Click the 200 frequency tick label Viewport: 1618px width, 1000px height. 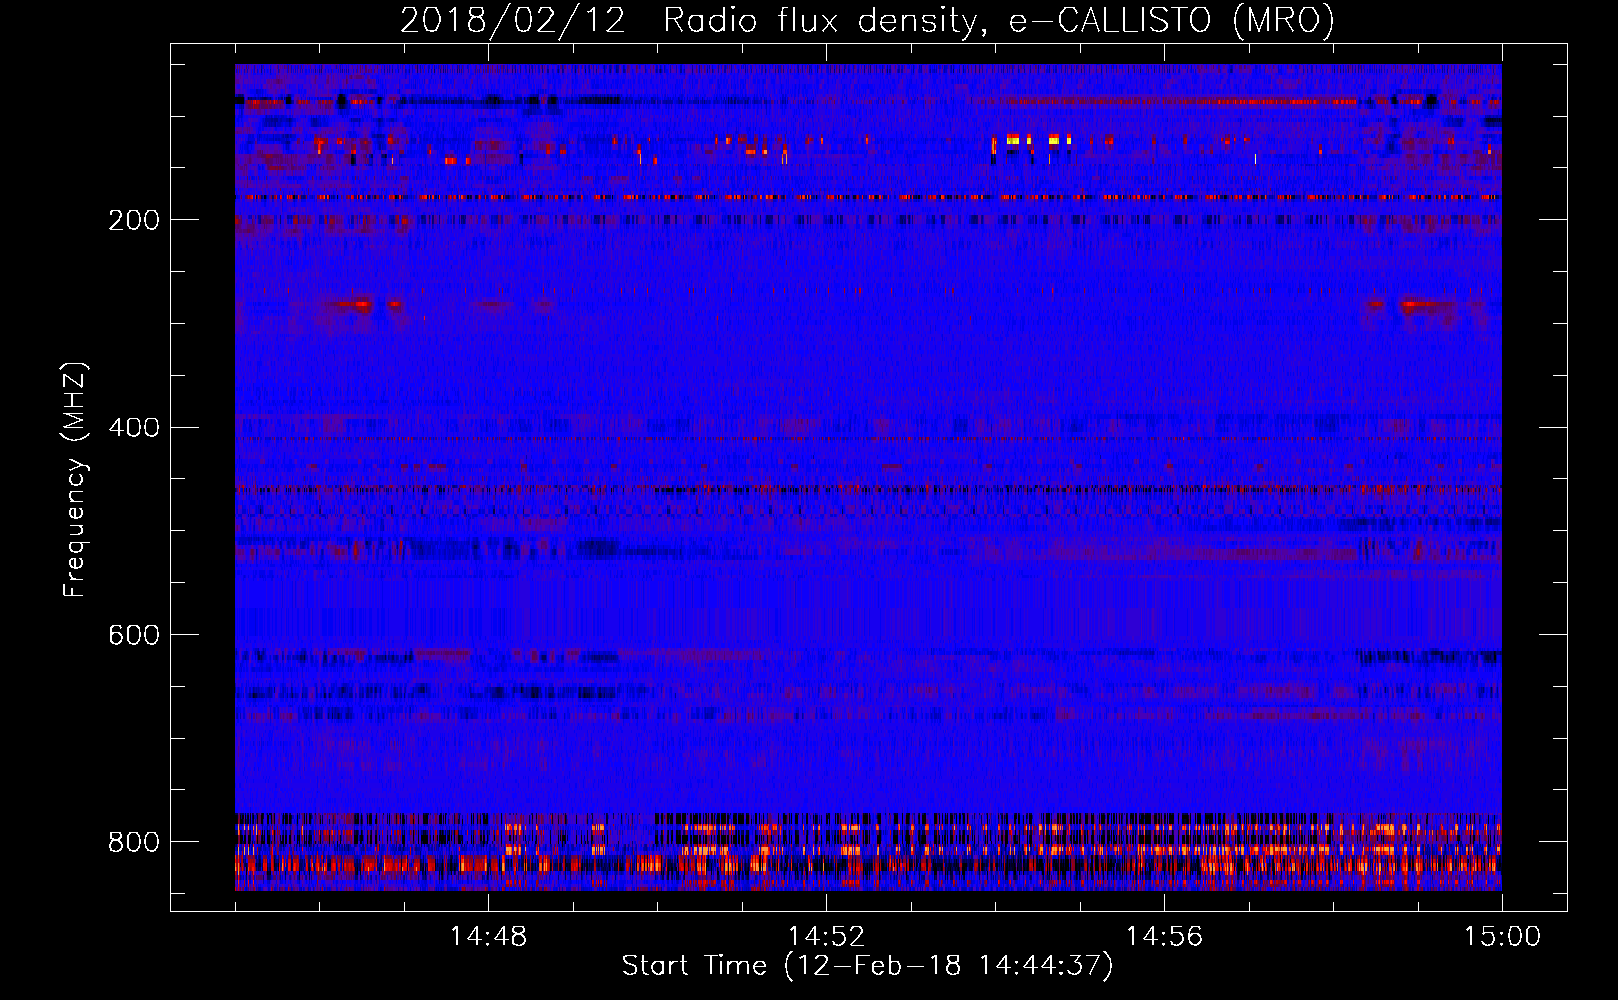click(134, 220)
